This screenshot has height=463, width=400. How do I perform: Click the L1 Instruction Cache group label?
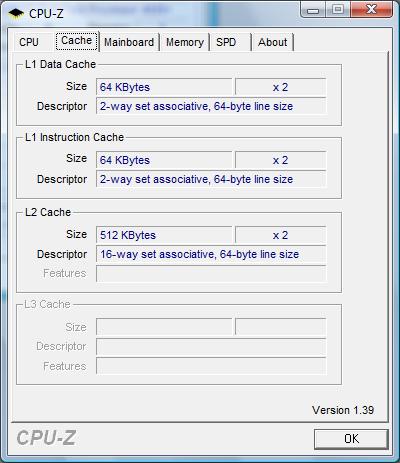tap(74, 137)
